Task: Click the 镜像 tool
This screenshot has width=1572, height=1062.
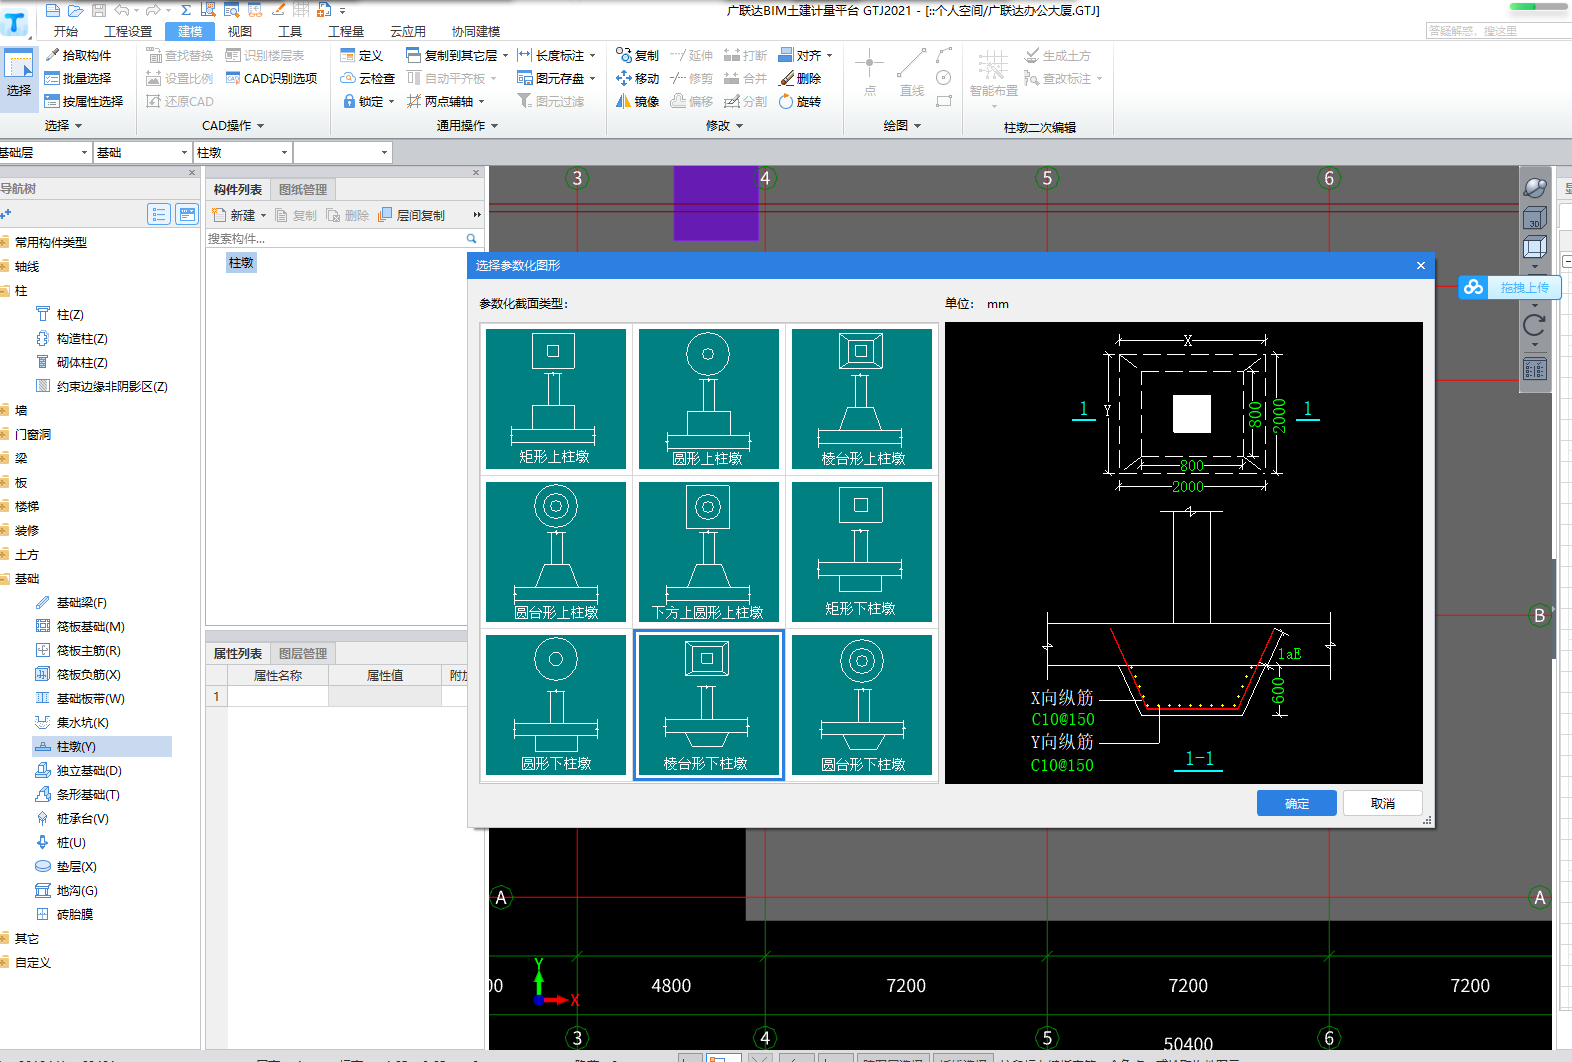Action: 637,101
